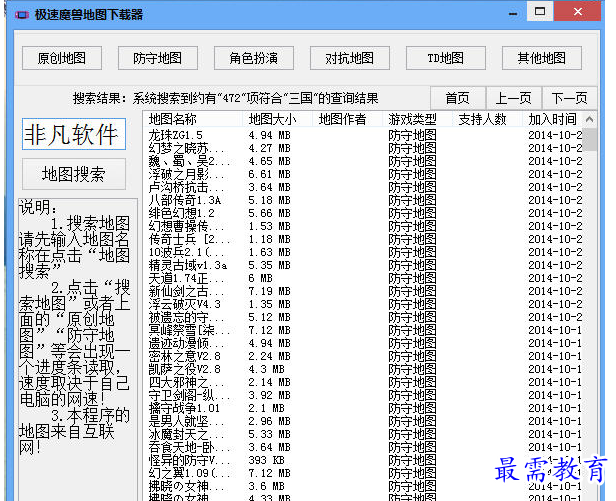Click the 7.19 MB size cell
The width and height of the screenshot is (616, 501).
click(x=270, y=291)
